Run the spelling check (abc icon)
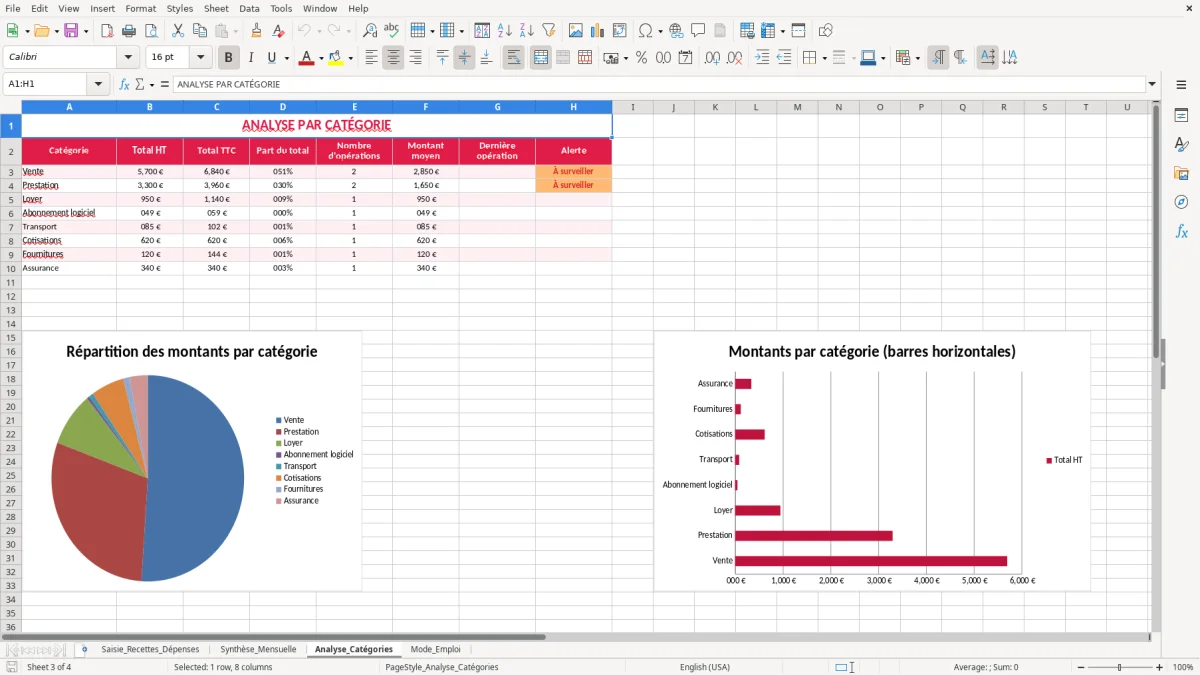The height and width of the screenshot is (675, 1200). pyautogui.click(x=392, y=31)
